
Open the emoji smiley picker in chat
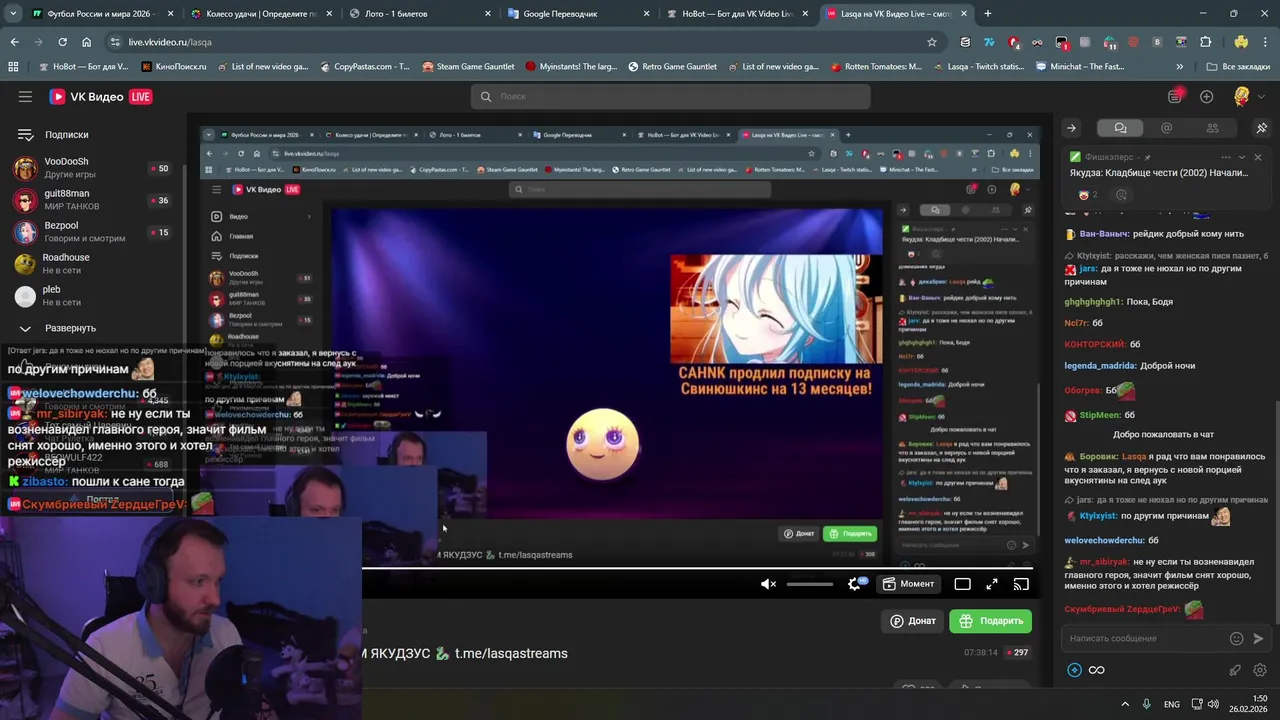1236,638
